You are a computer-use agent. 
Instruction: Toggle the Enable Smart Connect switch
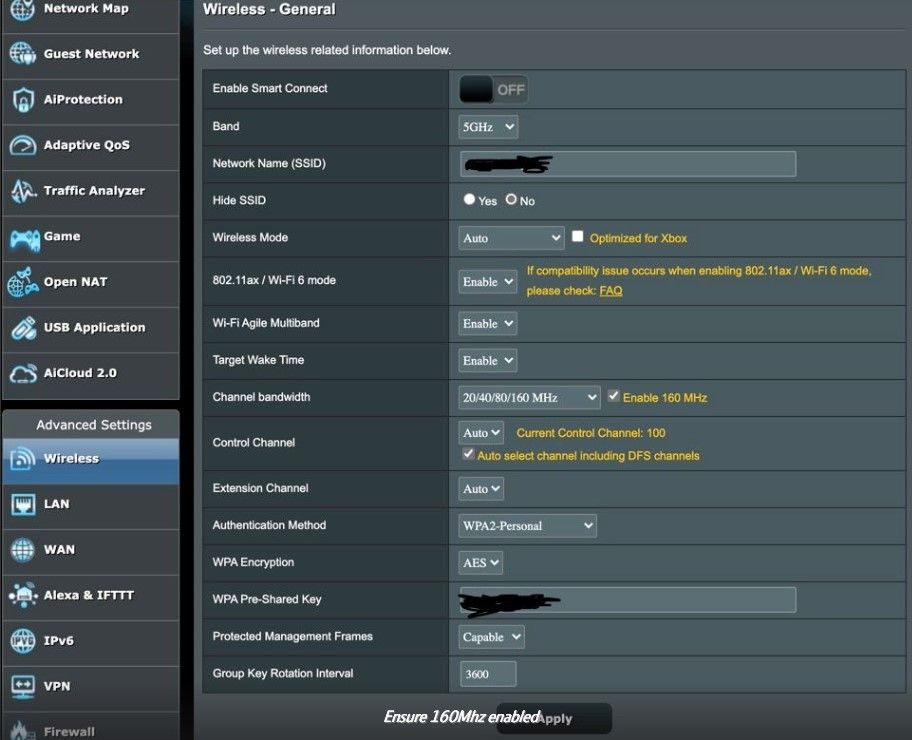click(493, 90)
